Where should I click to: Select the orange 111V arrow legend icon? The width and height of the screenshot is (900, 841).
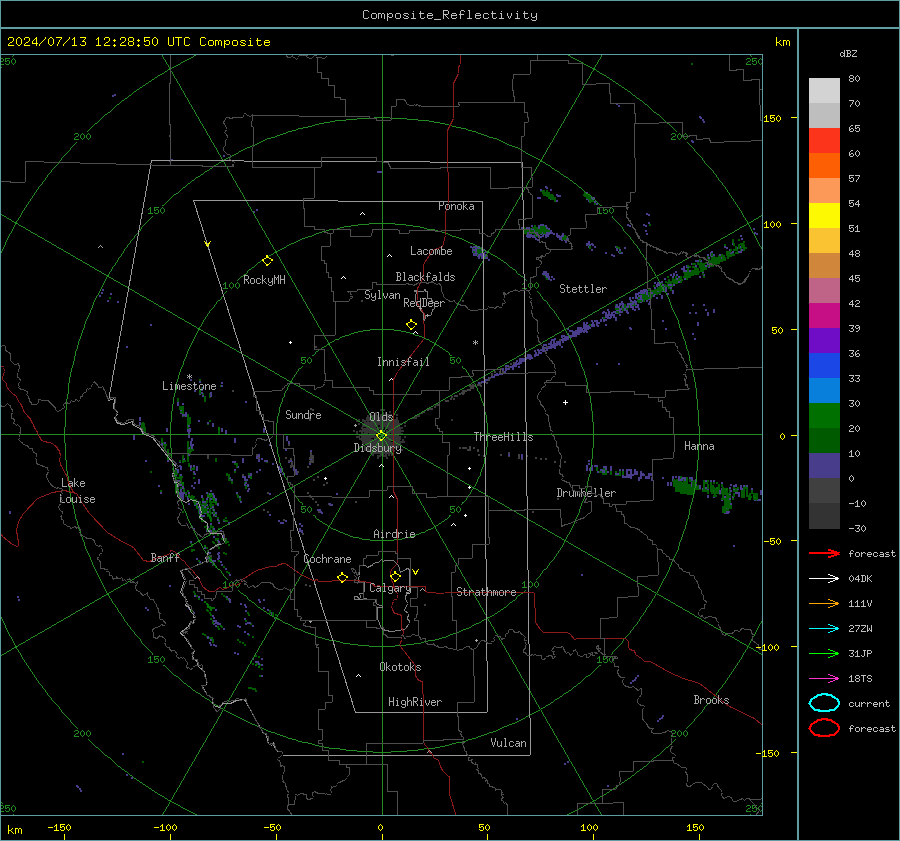point(824,603)
